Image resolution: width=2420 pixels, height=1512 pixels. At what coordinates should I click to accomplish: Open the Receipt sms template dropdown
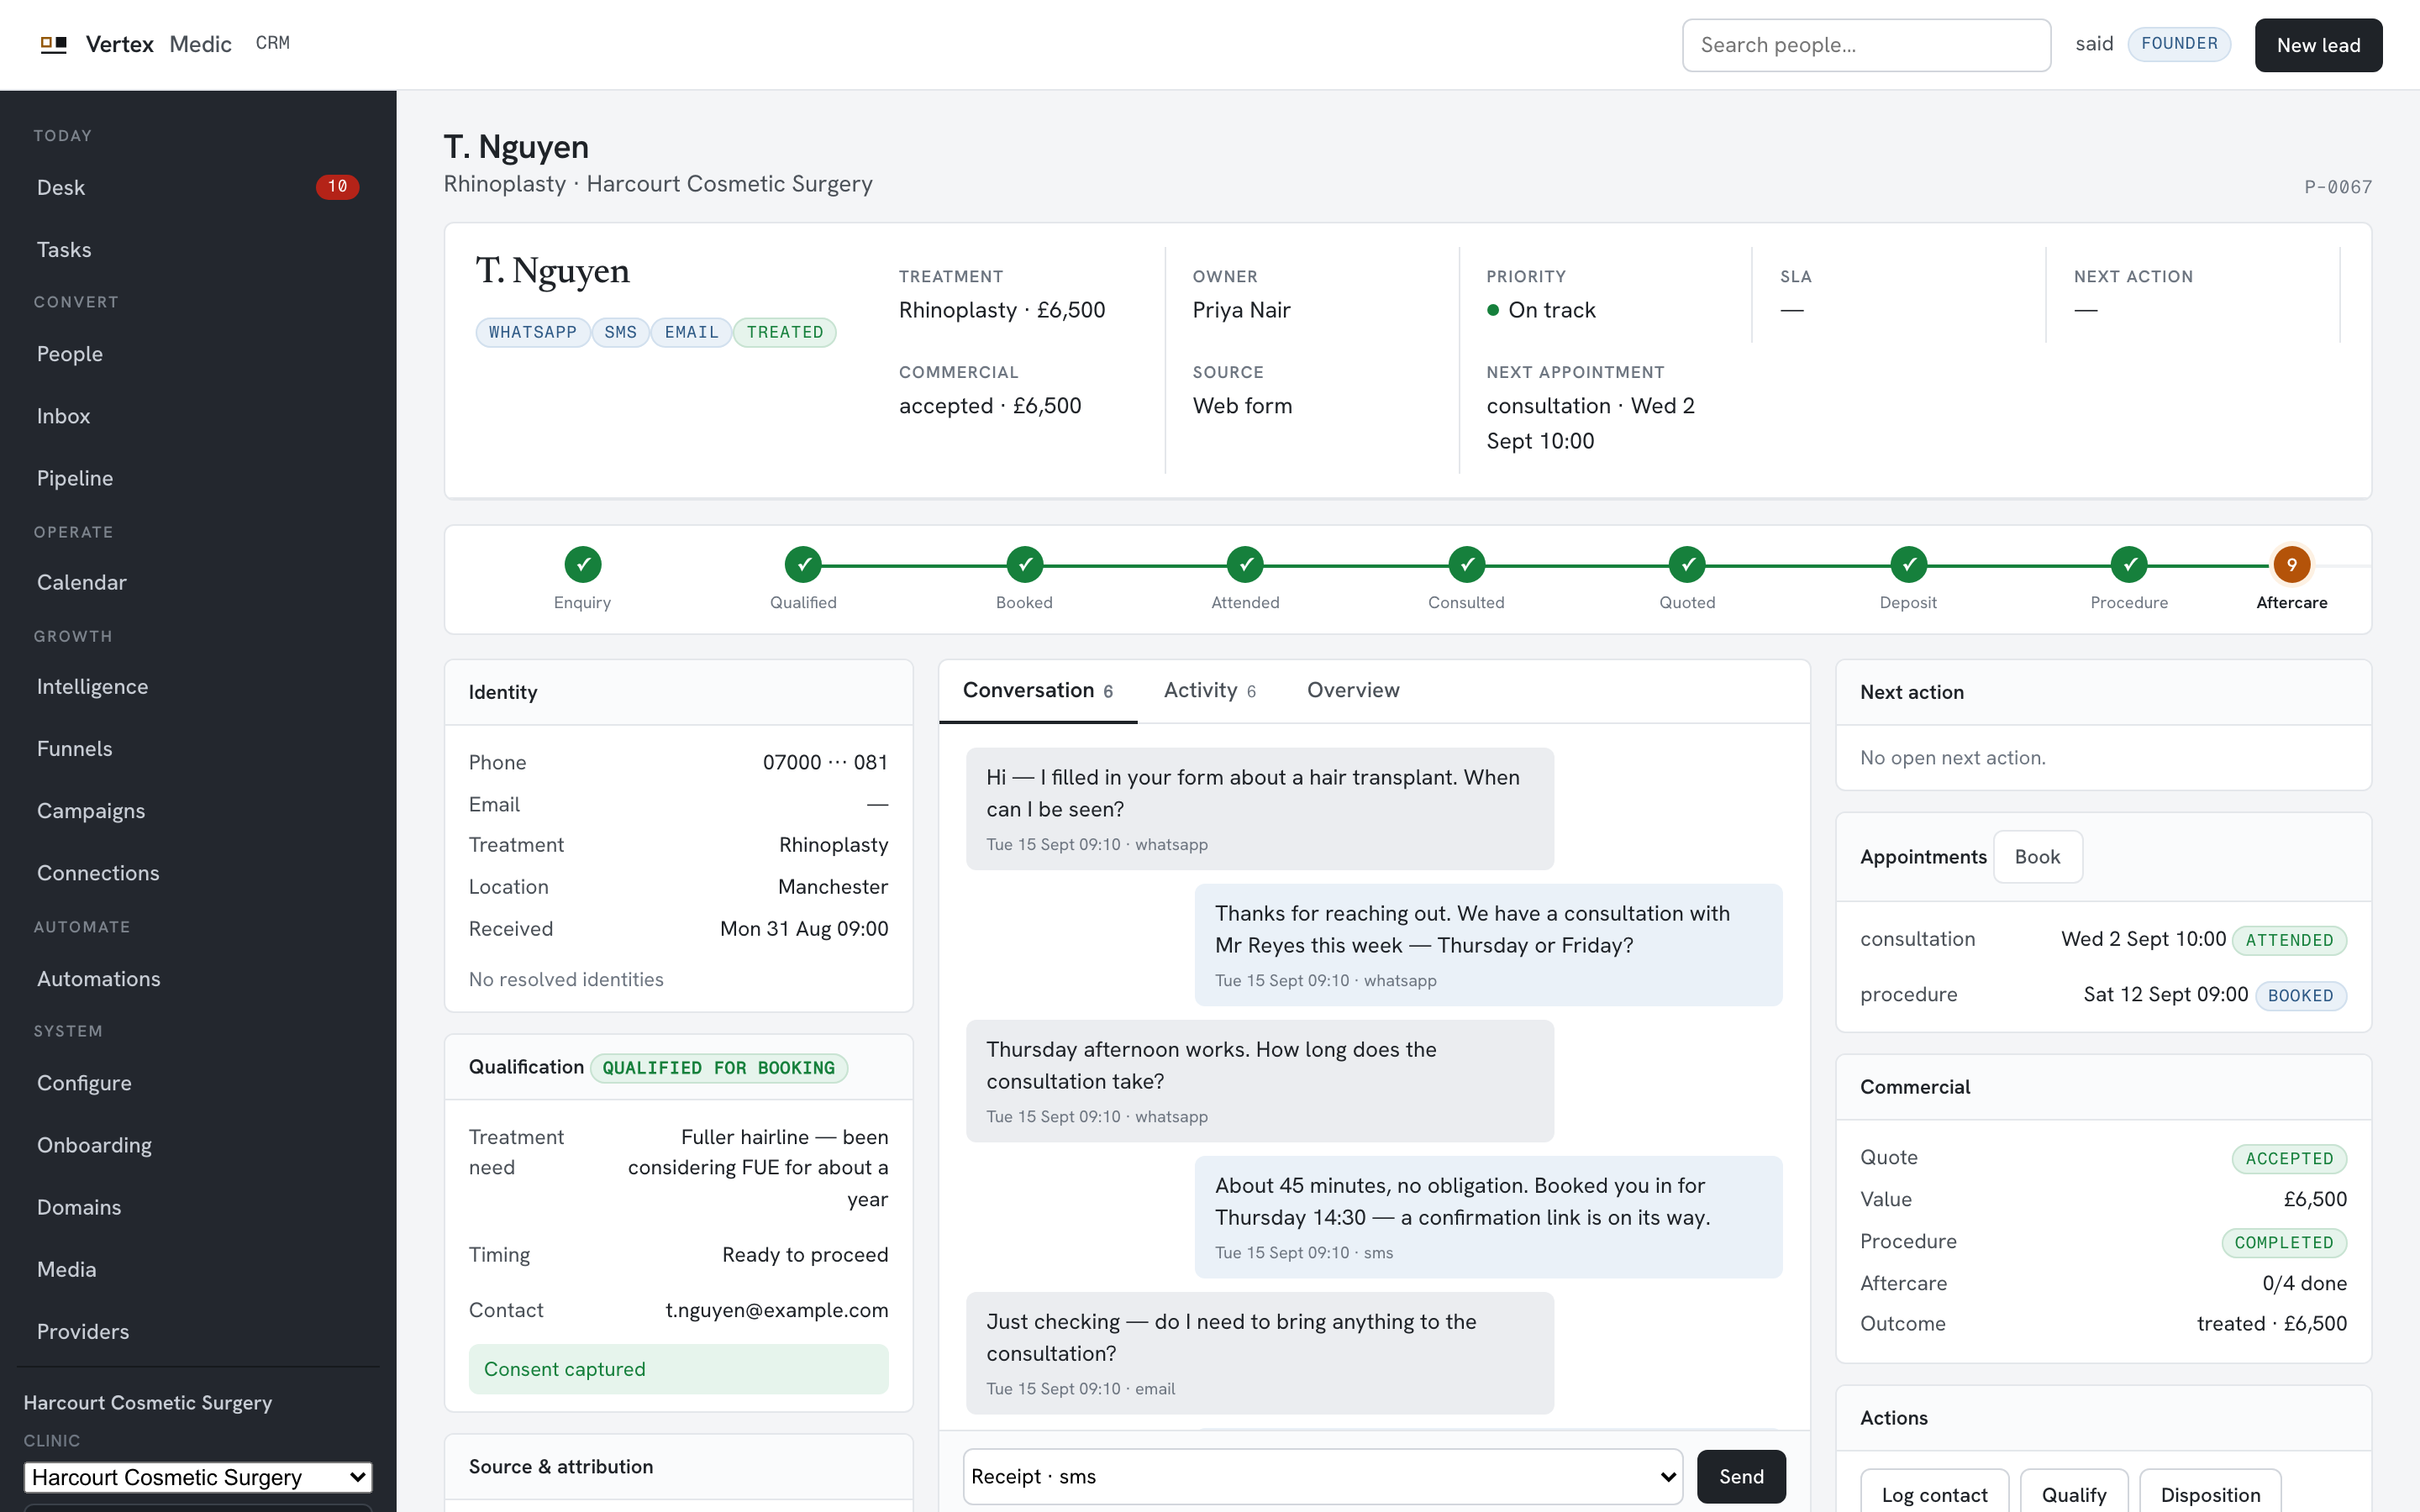(x=1323, y=1476)
